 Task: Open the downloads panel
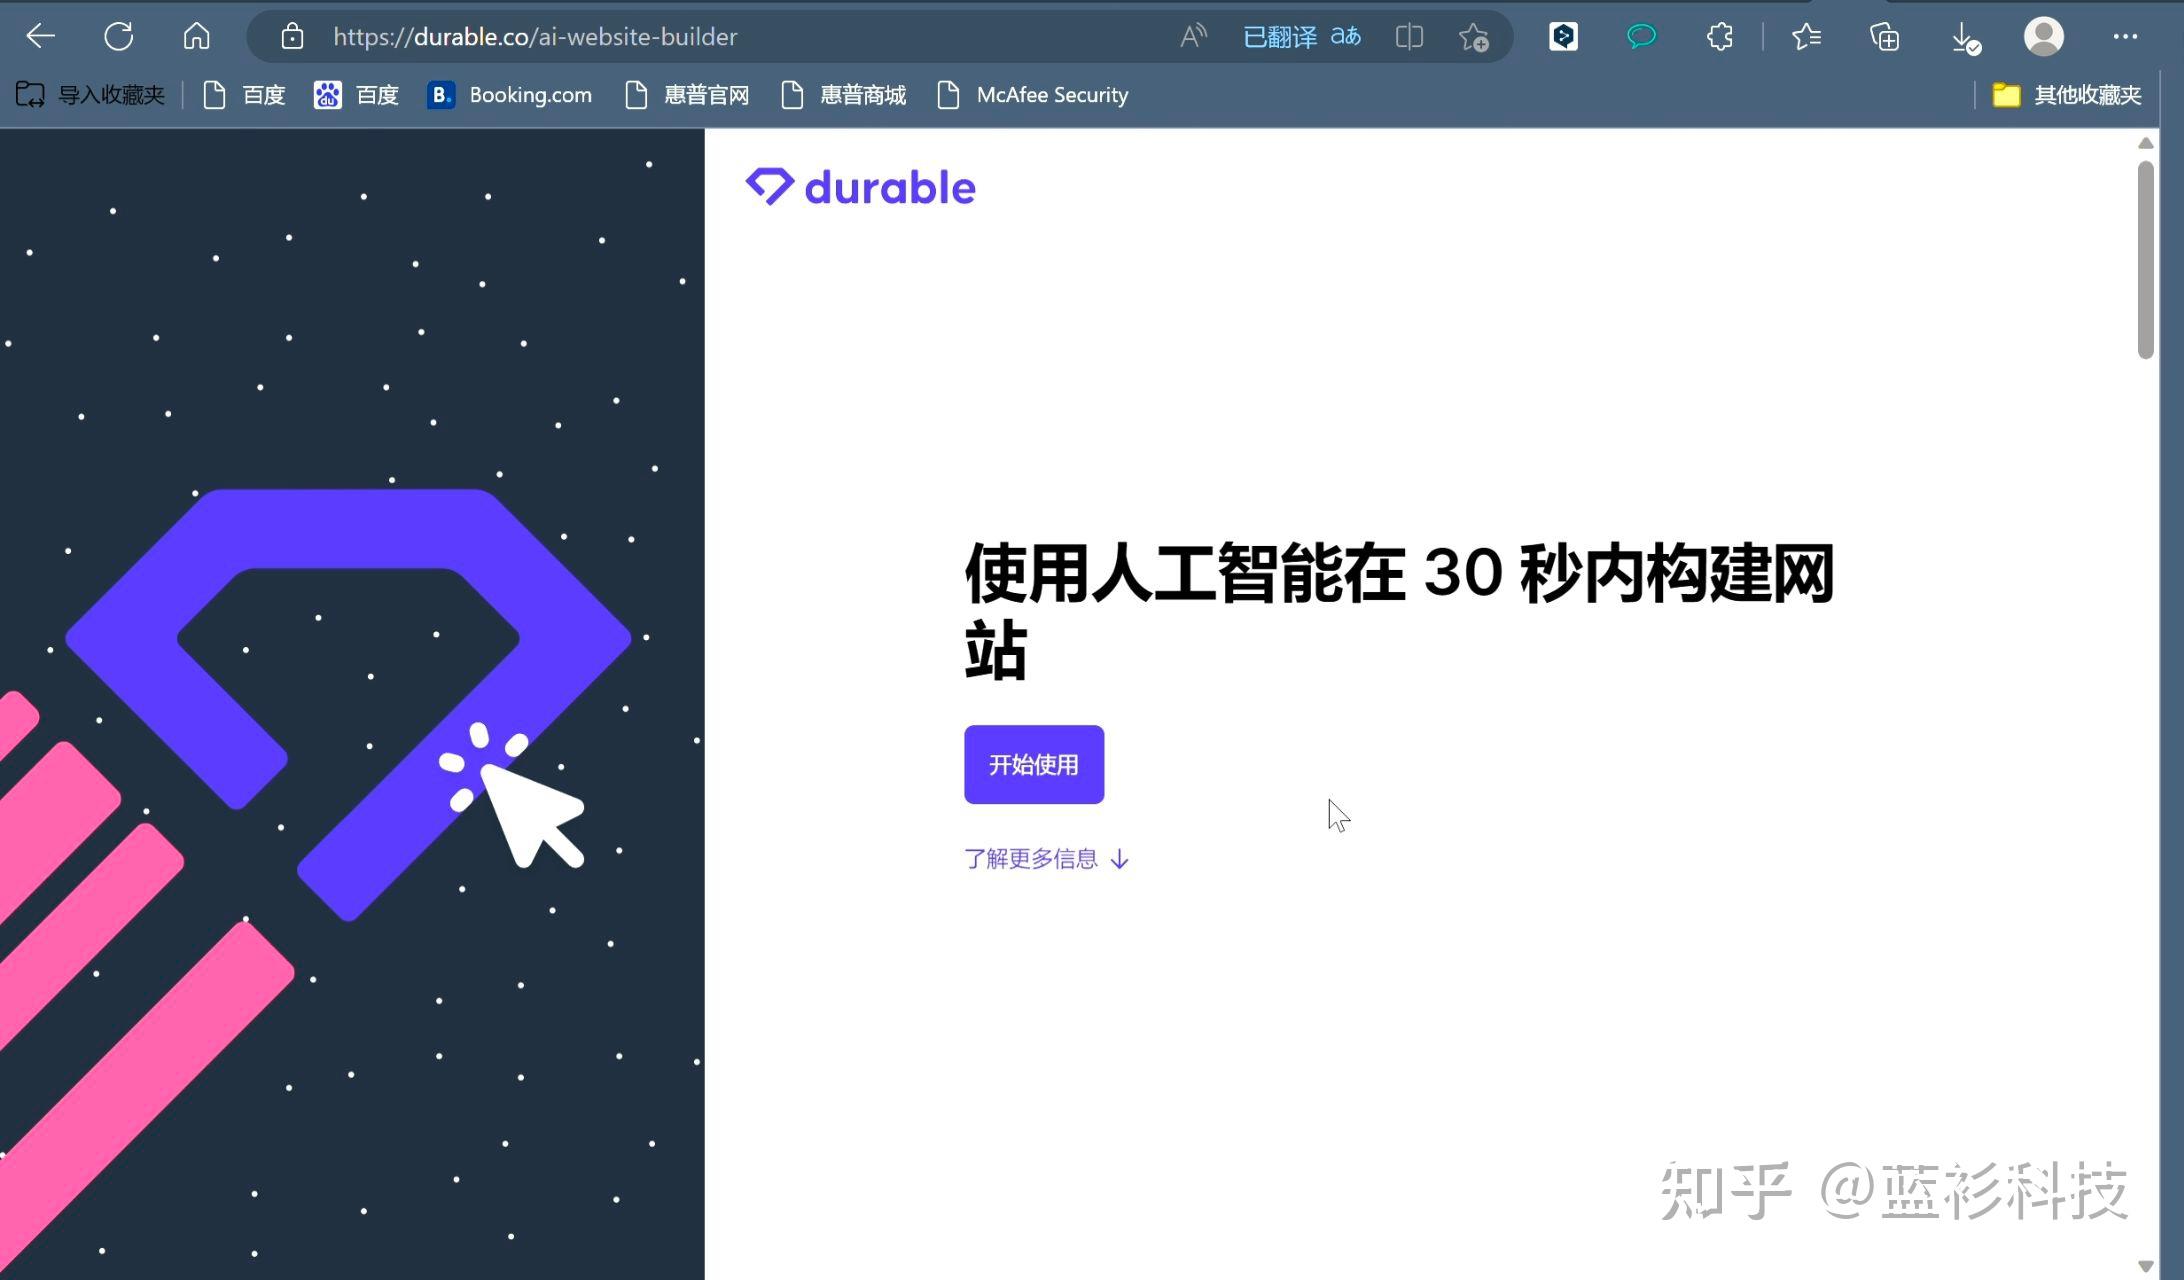(x=1964, y=37)
